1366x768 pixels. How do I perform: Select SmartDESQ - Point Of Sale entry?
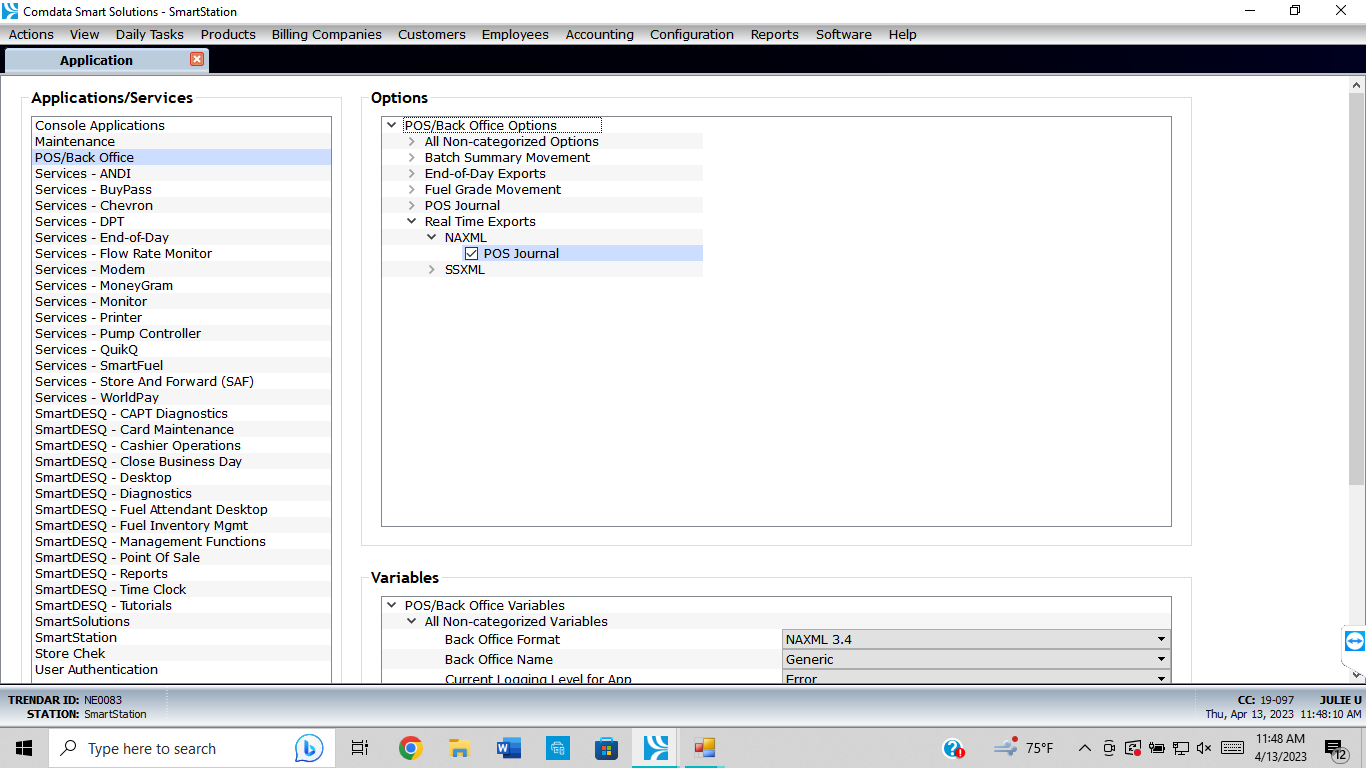coord(117,558)
